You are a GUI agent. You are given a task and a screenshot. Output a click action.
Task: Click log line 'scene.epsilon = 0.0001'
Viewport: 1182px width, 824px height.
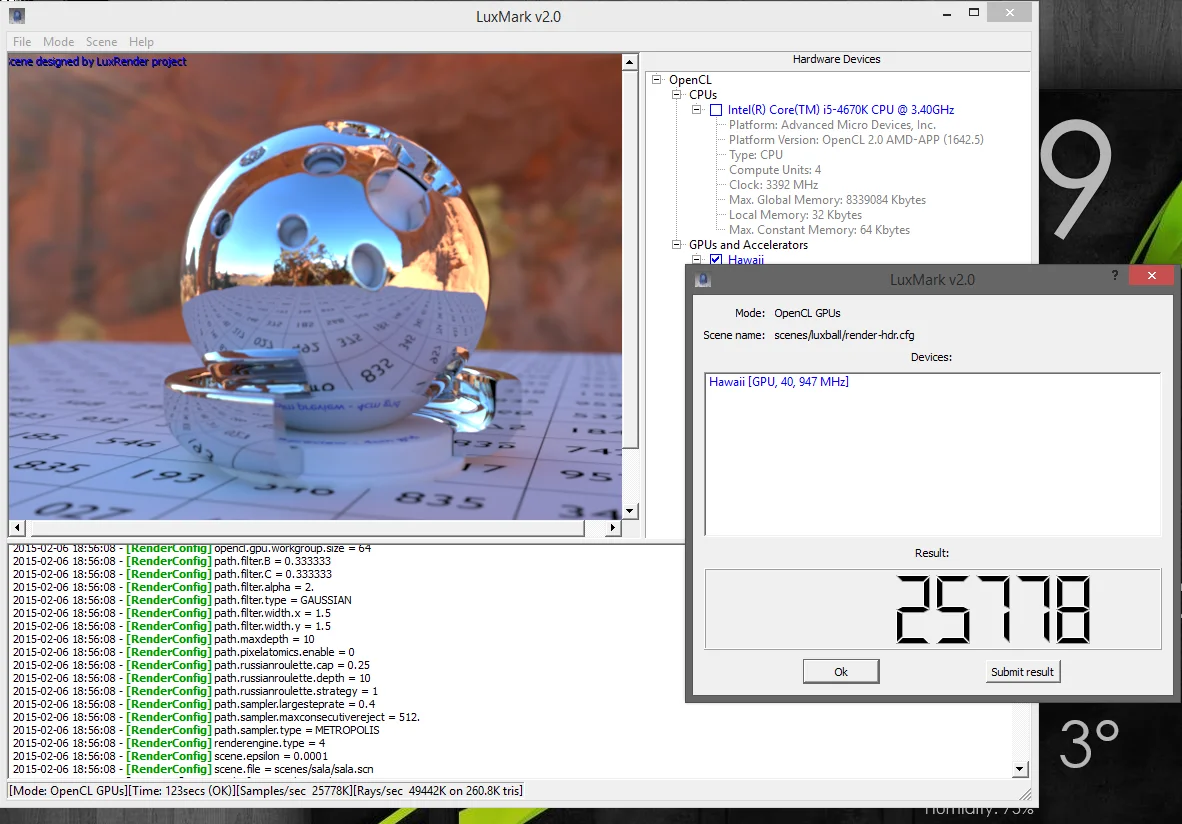(x=170, y=756)
